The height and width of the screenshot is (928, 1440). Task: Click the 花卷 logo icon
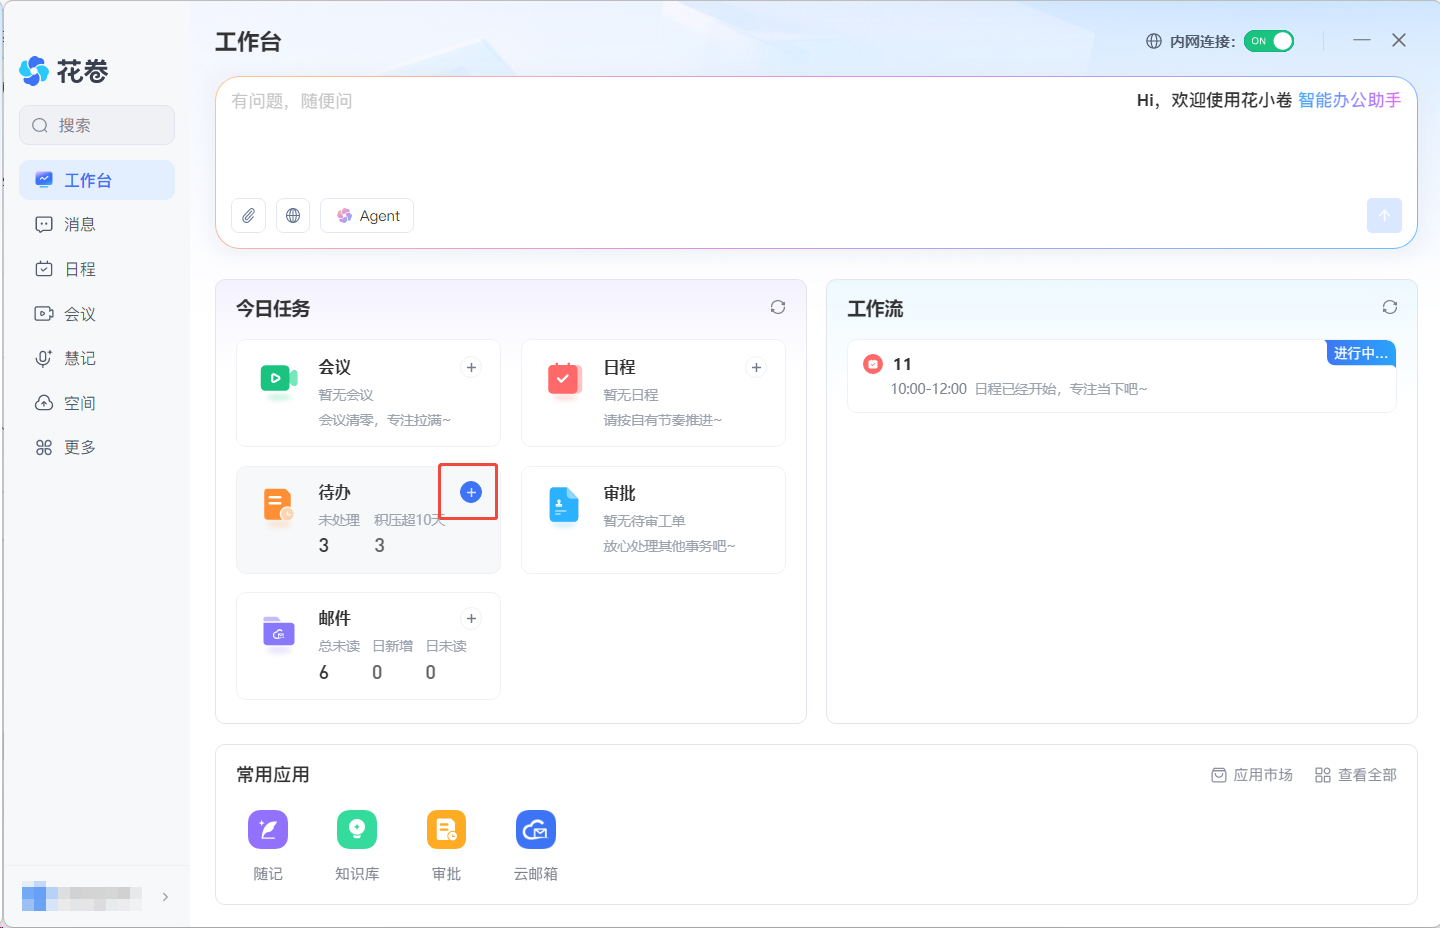[34, 71]
